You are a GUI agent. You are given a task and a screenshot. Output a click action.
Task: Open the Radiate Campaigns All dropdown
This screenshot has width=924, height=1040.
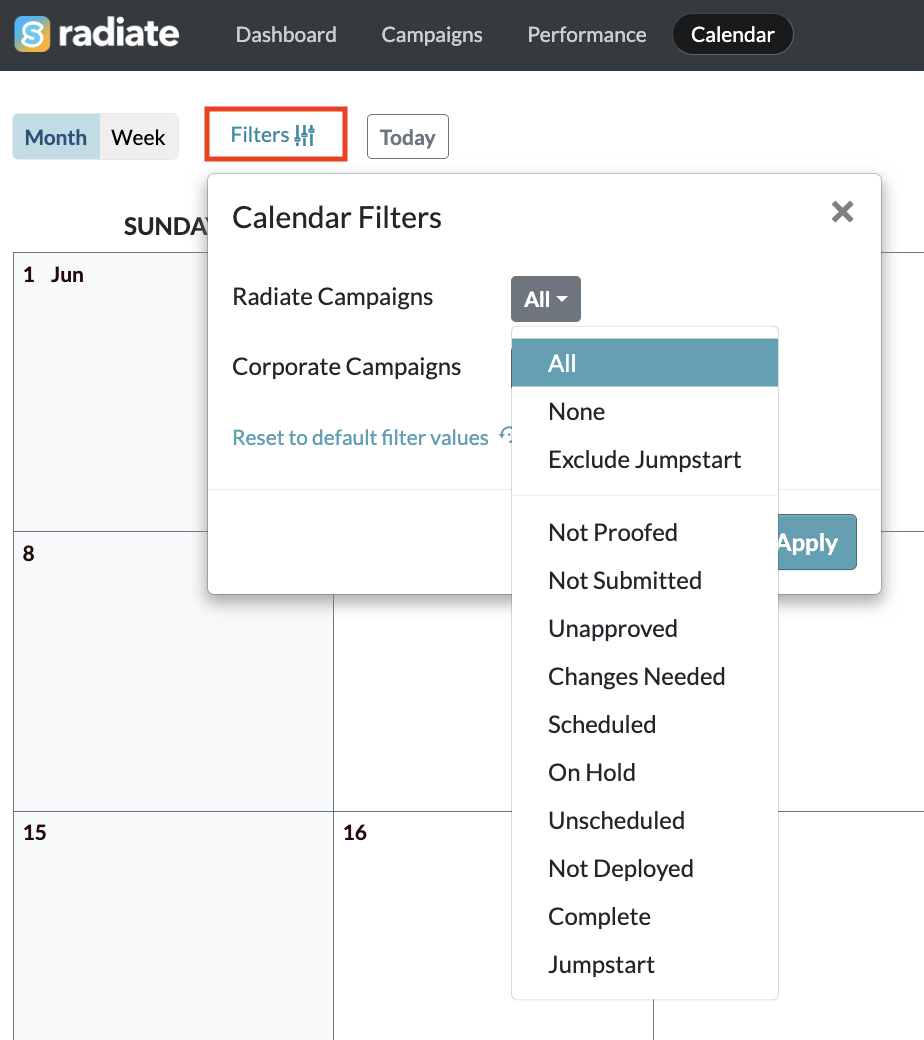tap(546, 299)
